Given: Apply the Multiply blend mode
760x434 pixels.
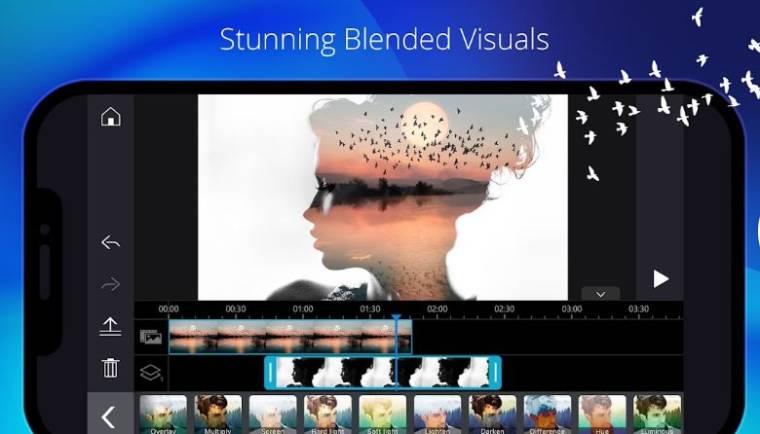Looking at the screenshot, I should (x=218, y=414).
